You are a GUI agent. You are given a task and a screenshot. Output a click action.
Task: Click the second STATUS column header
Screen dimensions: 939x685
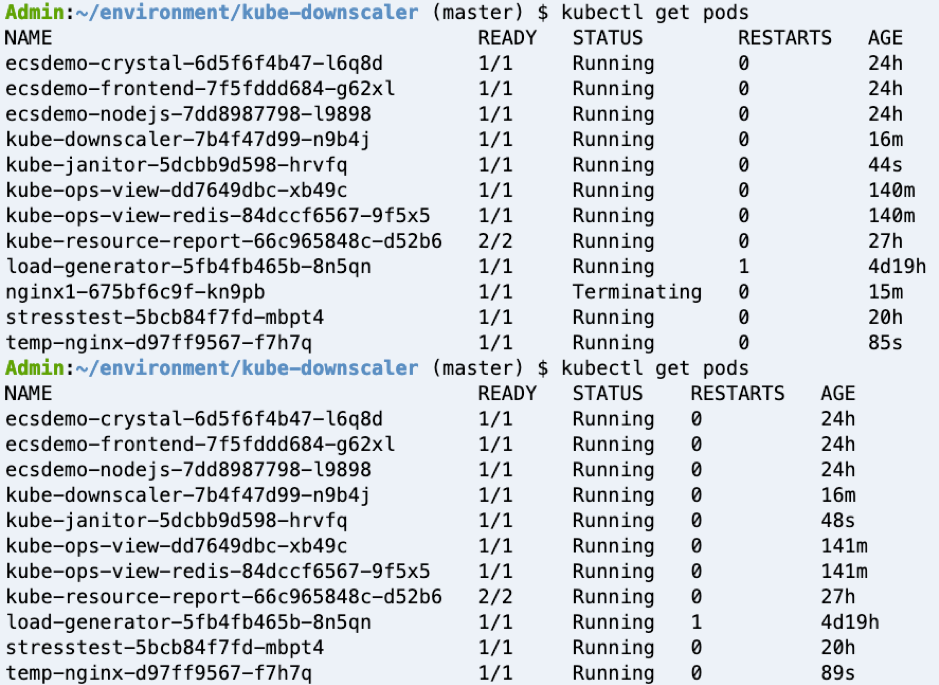click(x=607, y=393)
